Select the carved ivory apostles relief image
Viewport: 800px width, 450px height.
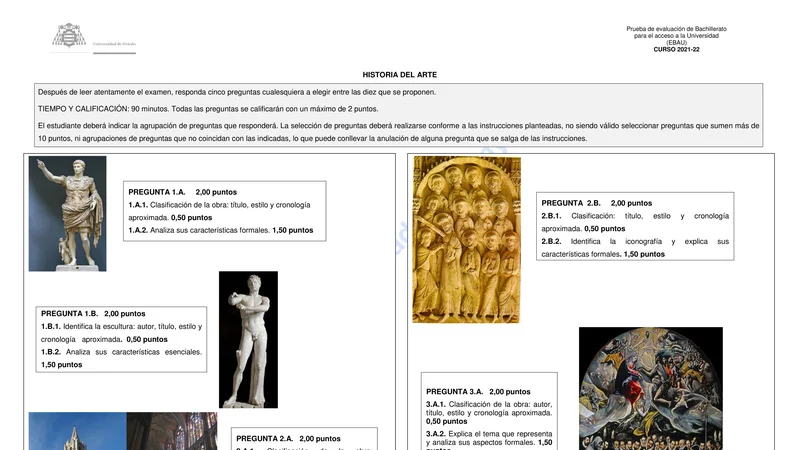click(466, 238)
